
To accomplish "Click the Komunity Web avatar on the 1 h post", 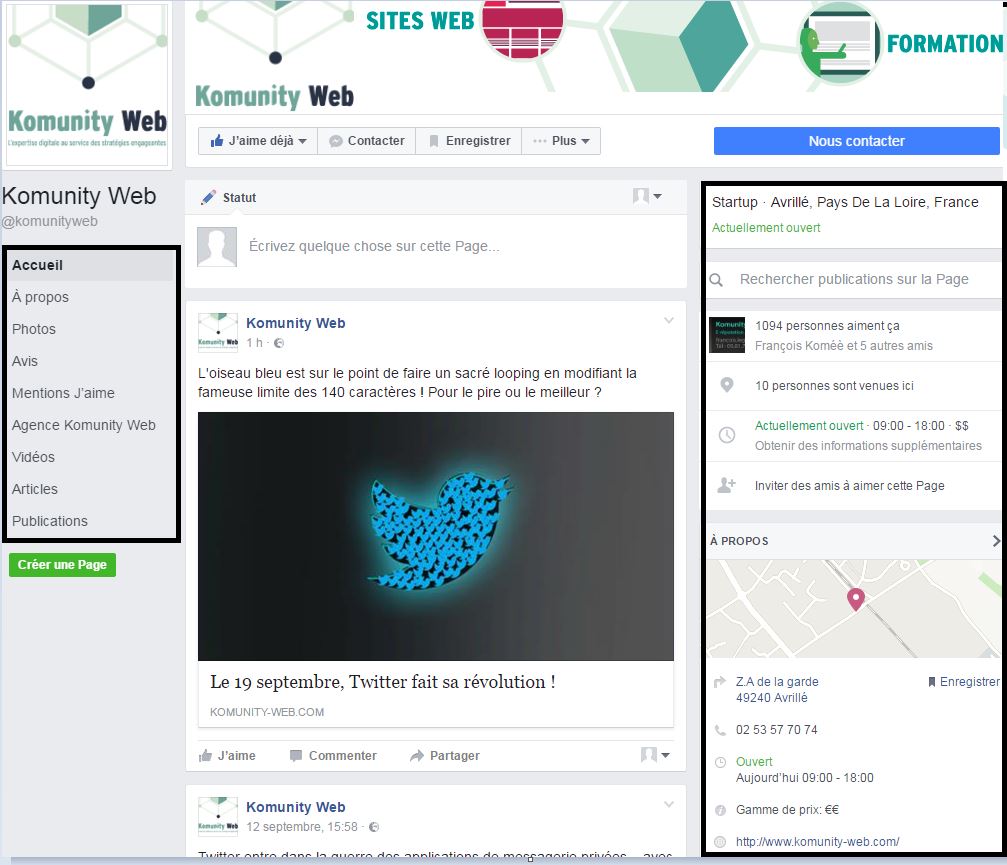I will pyautogui.click(x=218, y=332).
